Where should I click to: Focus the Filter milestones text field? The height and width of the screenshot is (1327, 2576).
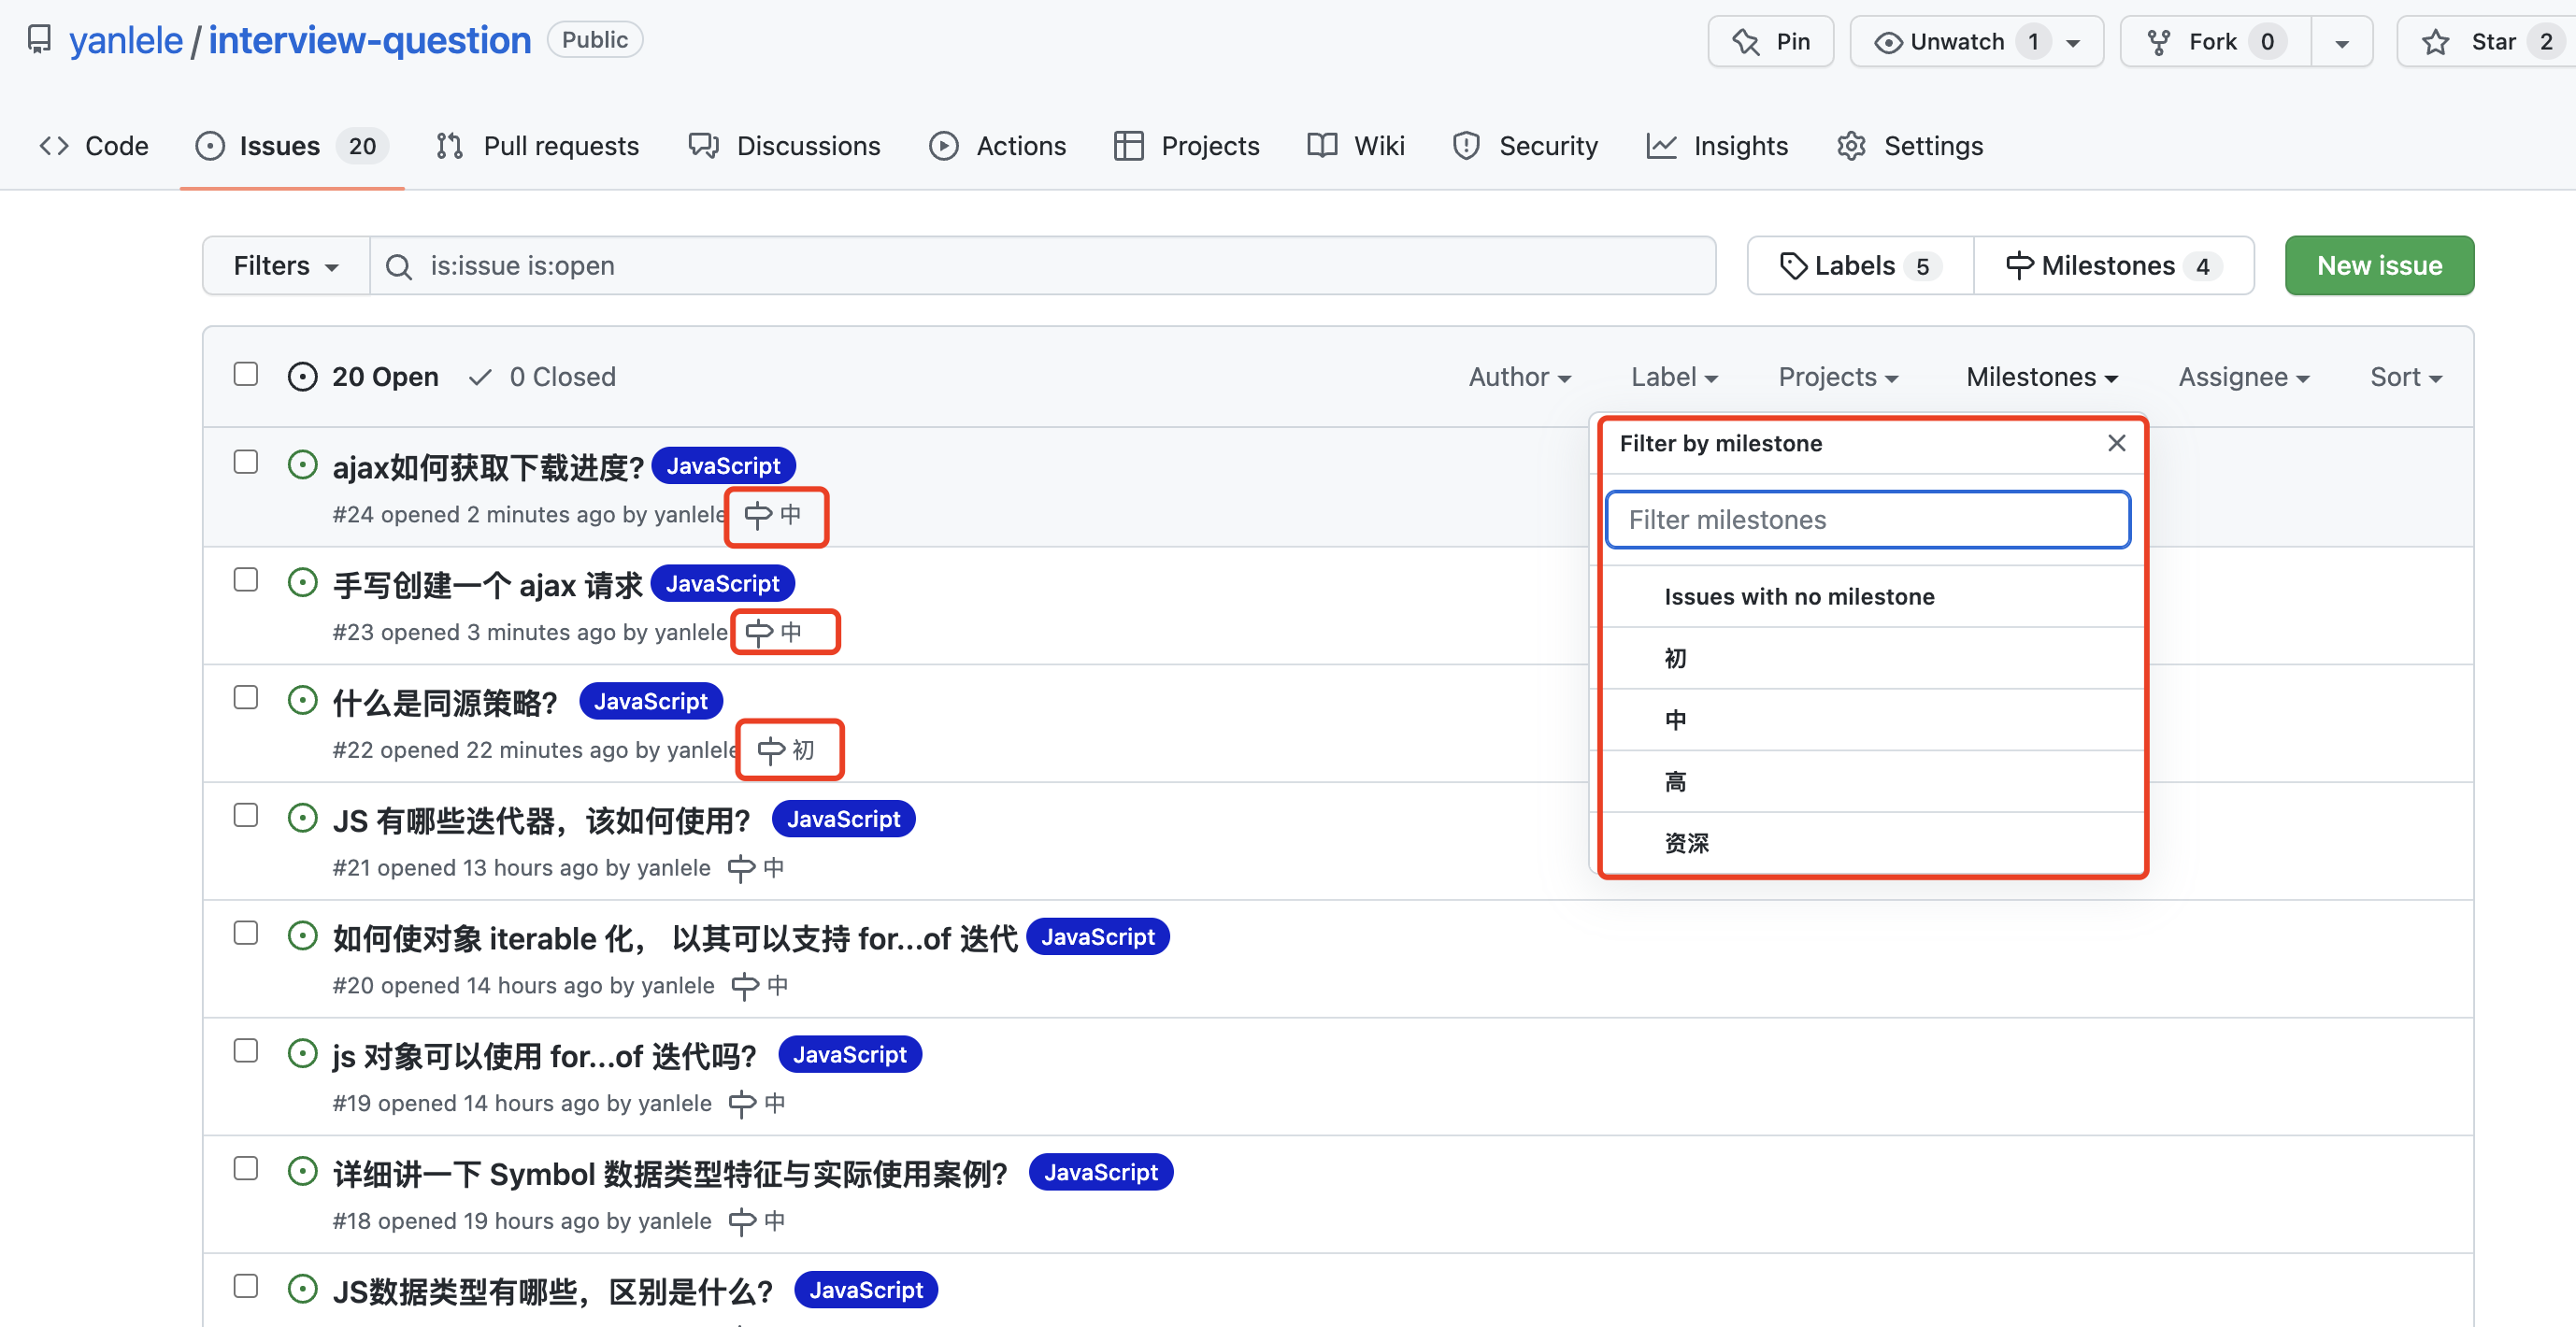(1867, 520)
